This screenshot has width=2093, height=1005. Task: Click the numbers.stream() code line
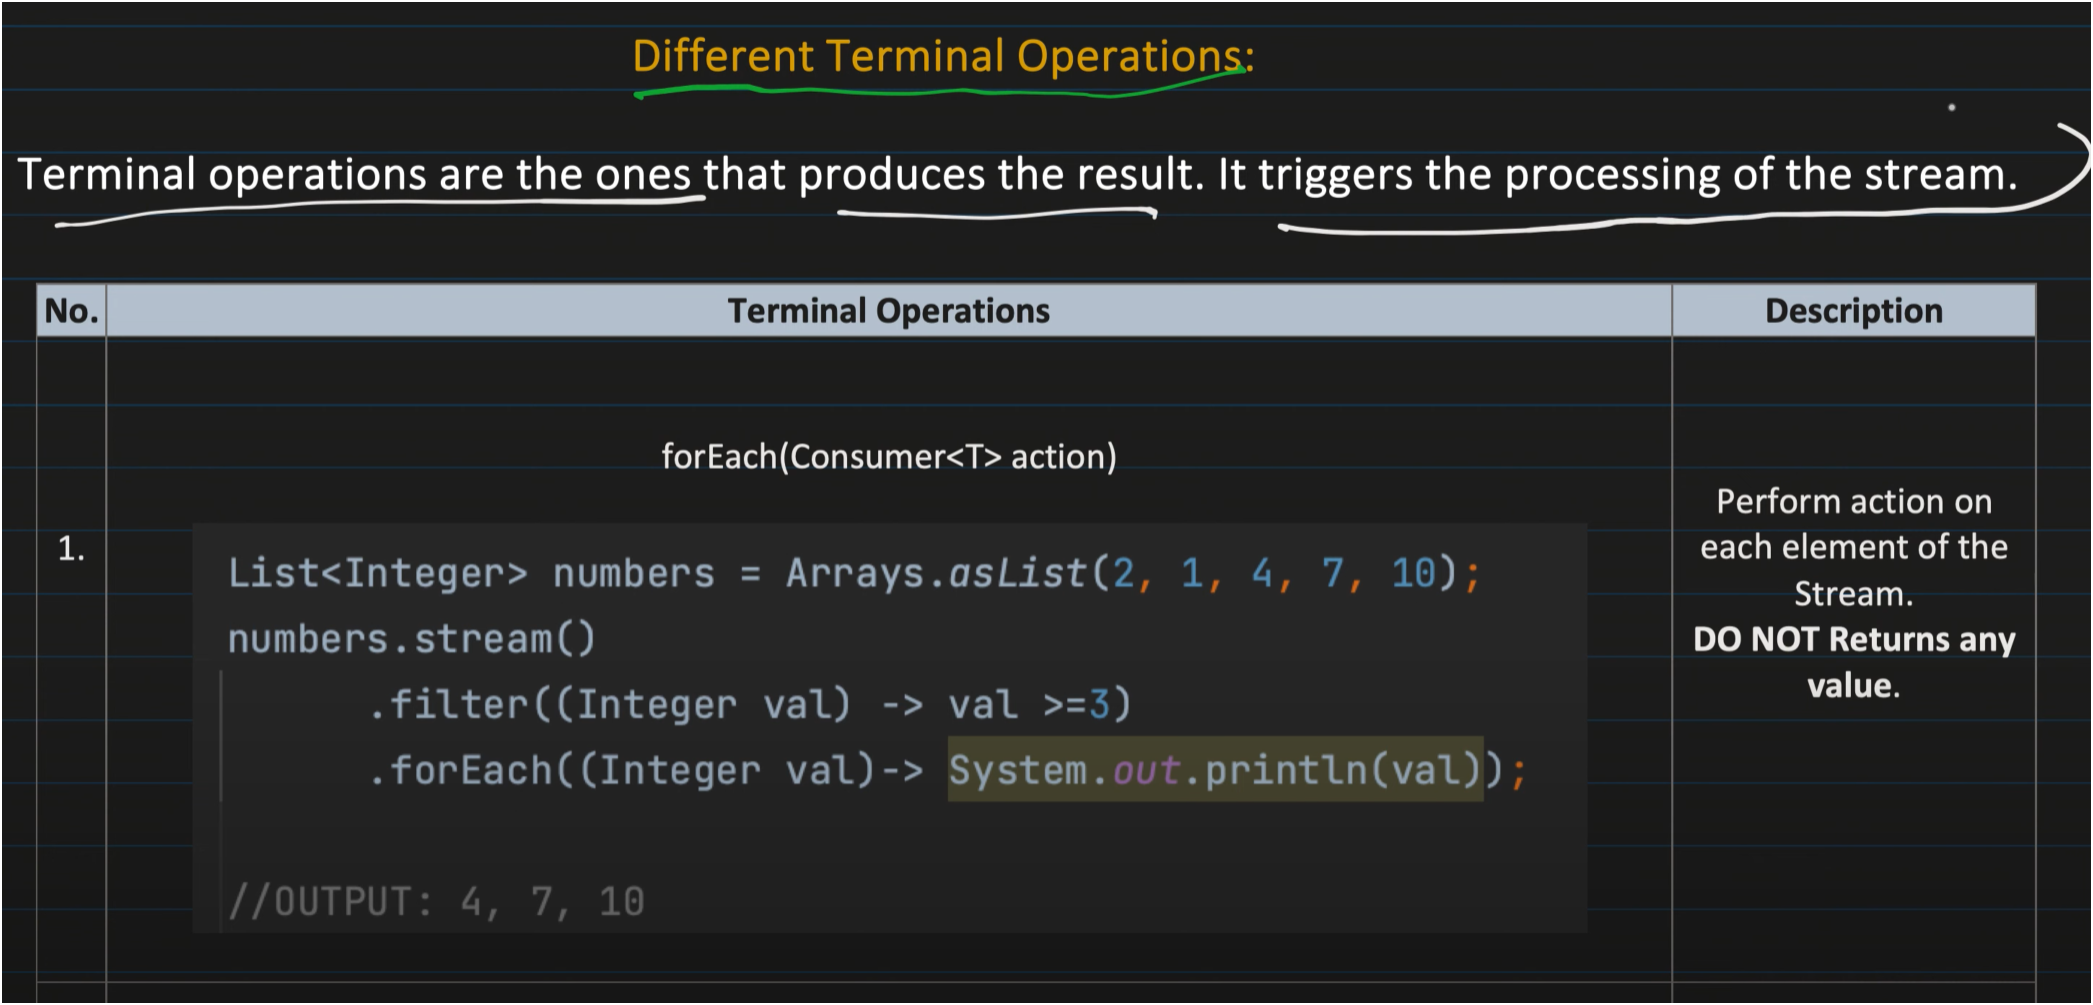tap(411, 639)
